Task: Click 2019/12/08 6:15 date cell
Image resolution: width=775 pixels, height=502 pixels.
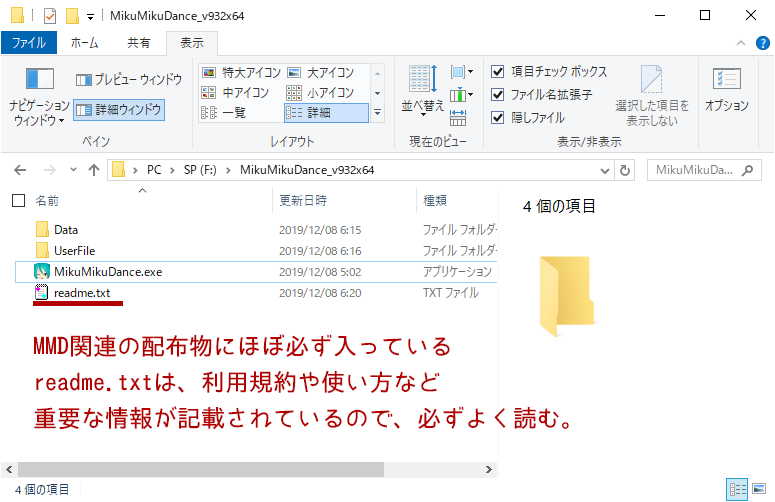Action: click(320, 230)
